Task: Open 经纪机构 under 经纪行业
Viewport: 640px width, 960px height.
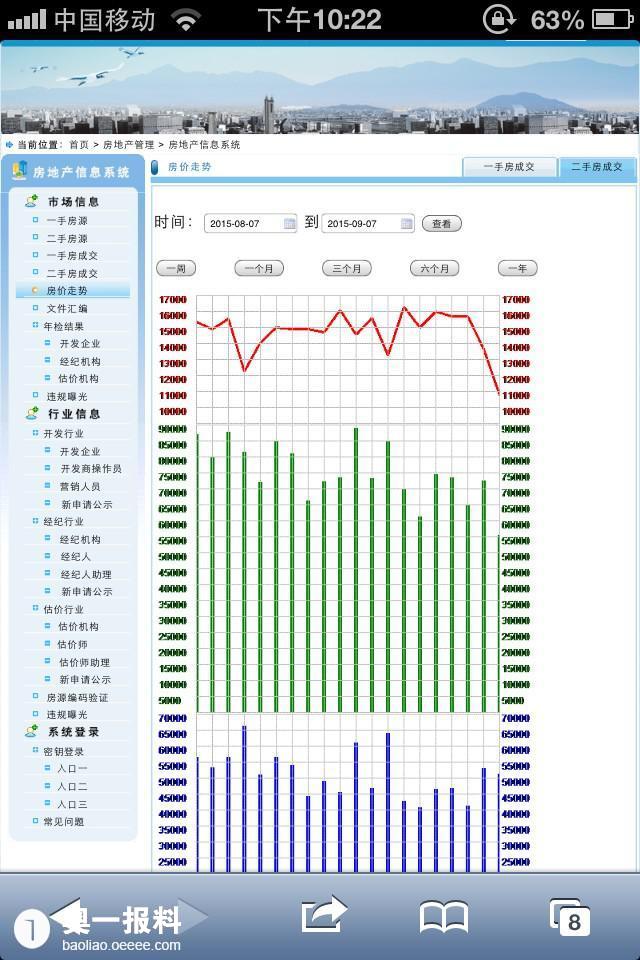Action: coord(80,539)
